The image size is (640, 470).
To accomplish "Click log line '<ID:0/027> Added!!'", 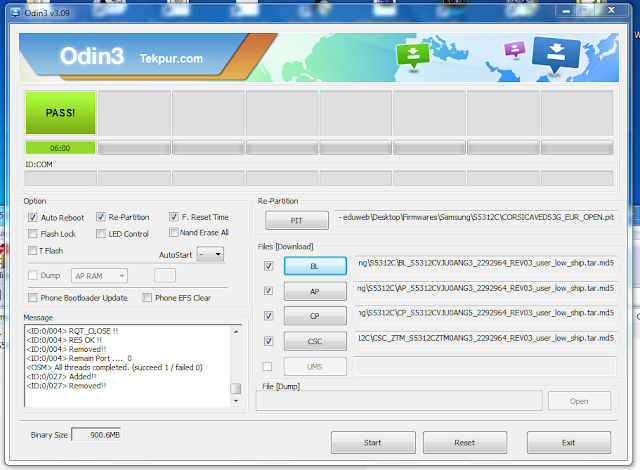I will [62, 376].
